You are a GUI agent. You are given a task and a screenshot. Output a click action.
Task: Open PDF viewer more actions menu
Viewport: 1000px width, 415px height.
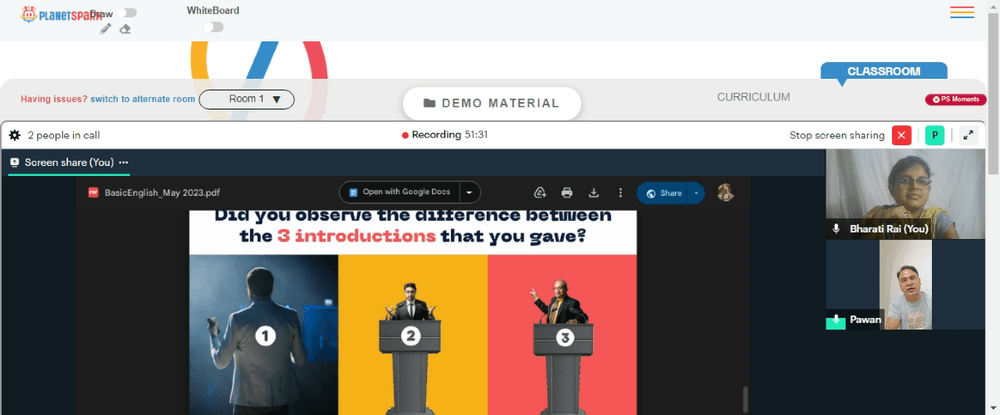(620, 193)
